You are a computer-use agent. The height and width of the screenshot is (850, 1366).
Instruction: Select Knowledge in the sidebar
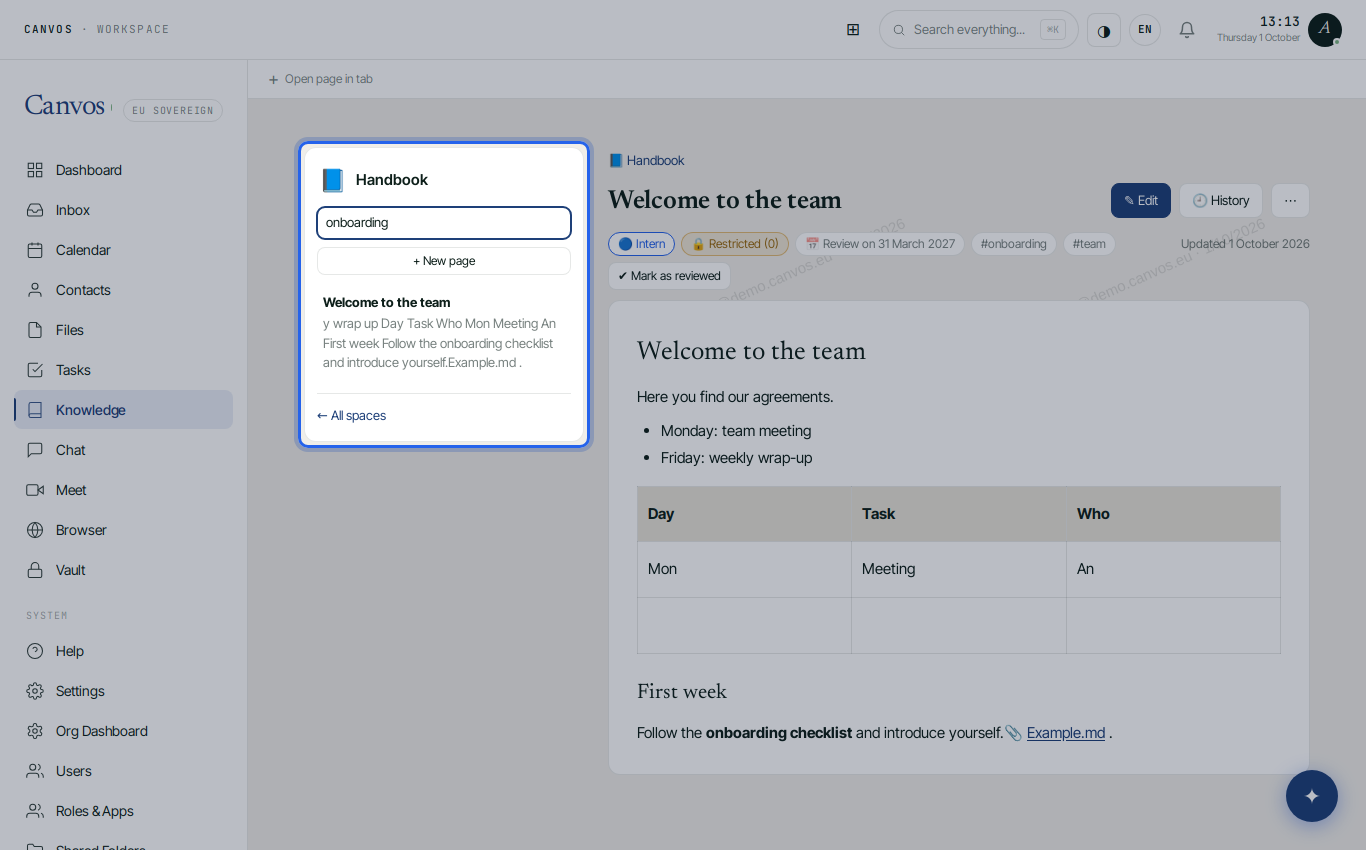[x=123, y=410]
